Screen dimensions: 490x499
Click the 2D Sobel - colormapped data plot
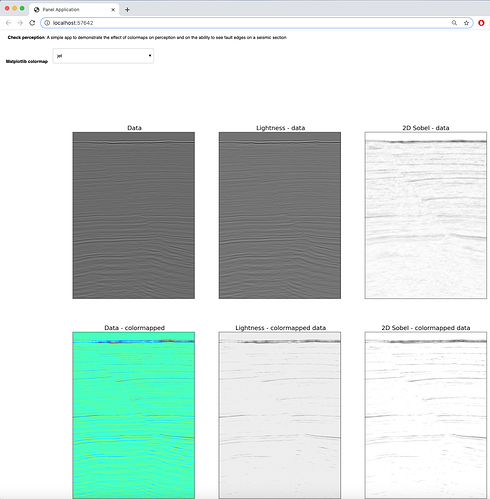(426, 415)
